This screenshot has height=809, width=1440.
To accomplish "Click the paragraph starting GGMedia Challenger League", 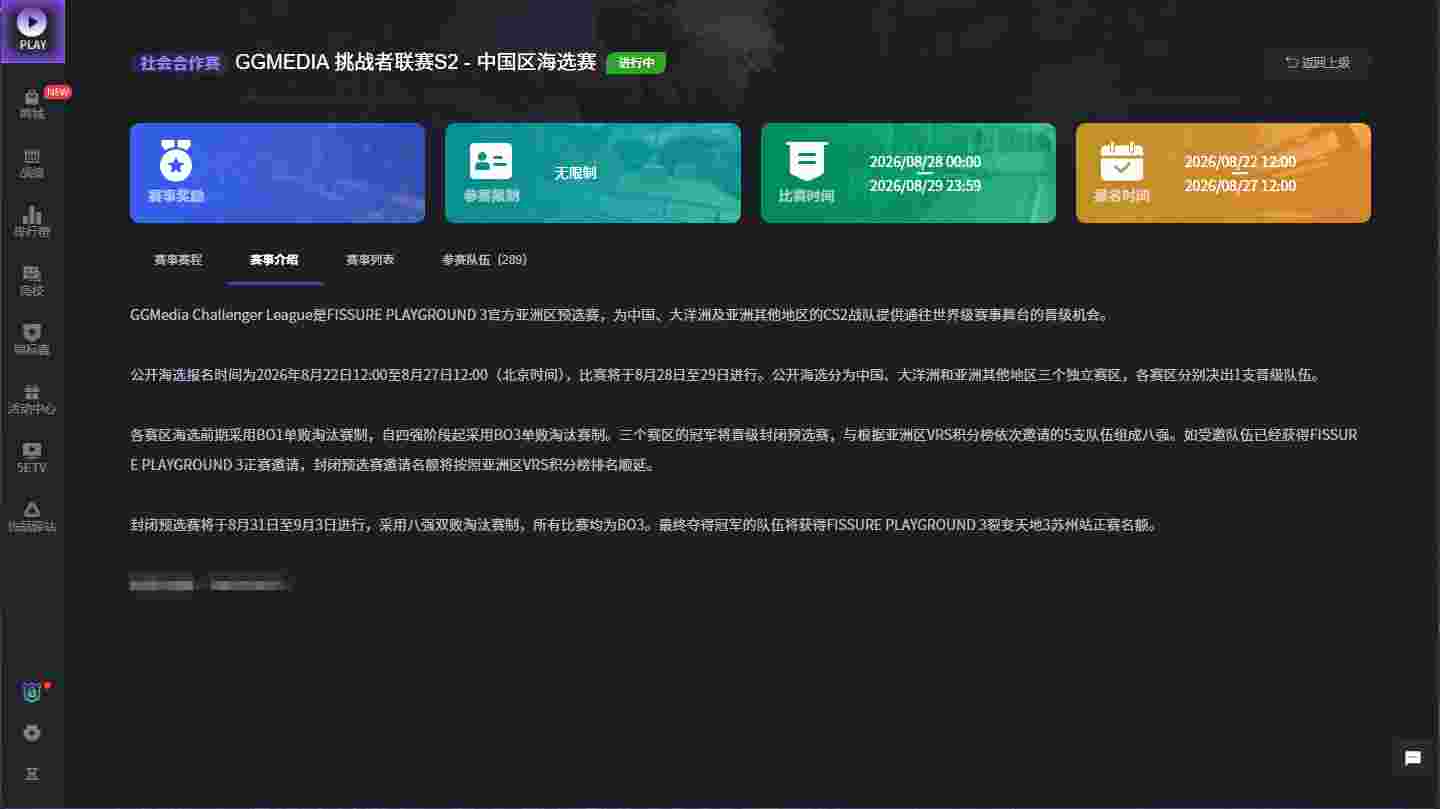I will point(619,315).
